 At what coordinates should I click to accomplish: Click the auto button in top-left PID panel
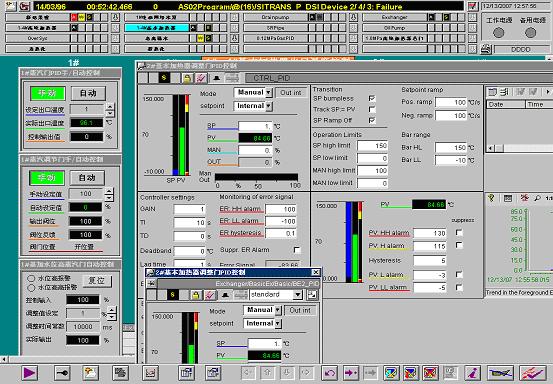(x=88, y=93)
